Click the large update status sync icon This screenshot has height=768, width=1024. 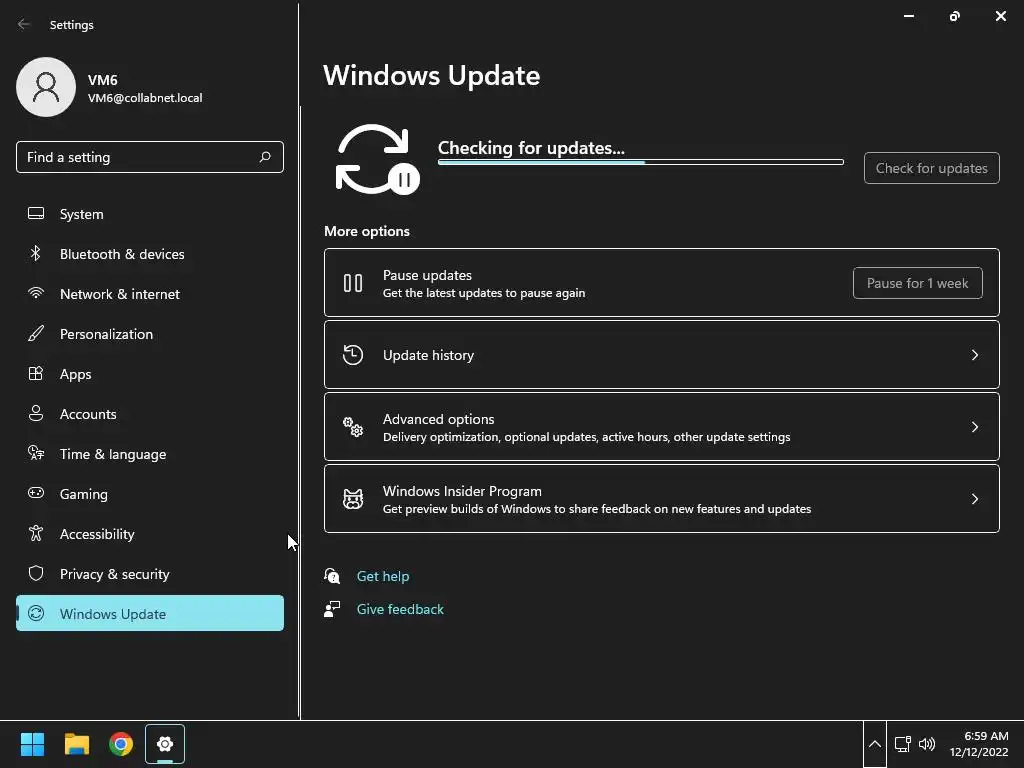click(377, 159)
